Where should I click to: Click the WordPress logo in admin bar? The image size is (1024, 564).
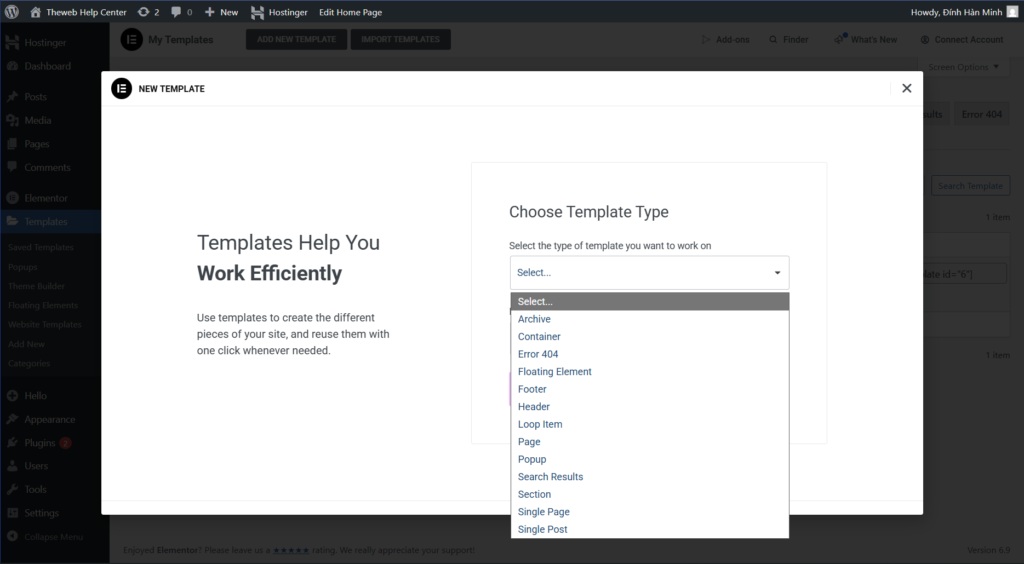12,12
